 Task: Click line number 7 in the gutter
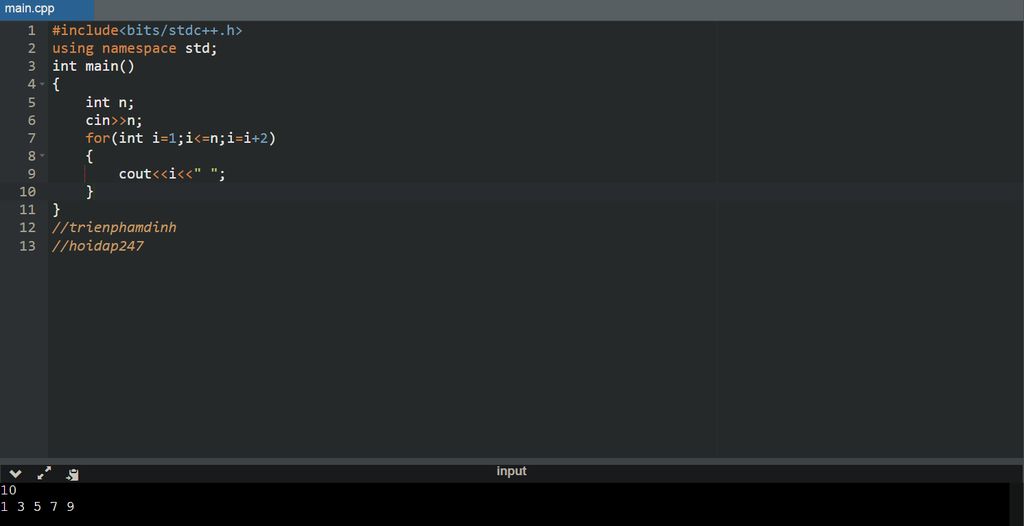31,138
